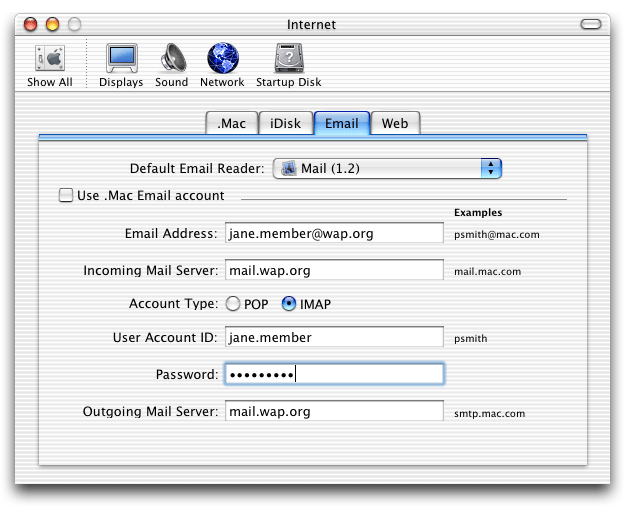Open the Network preference pane

222,65
